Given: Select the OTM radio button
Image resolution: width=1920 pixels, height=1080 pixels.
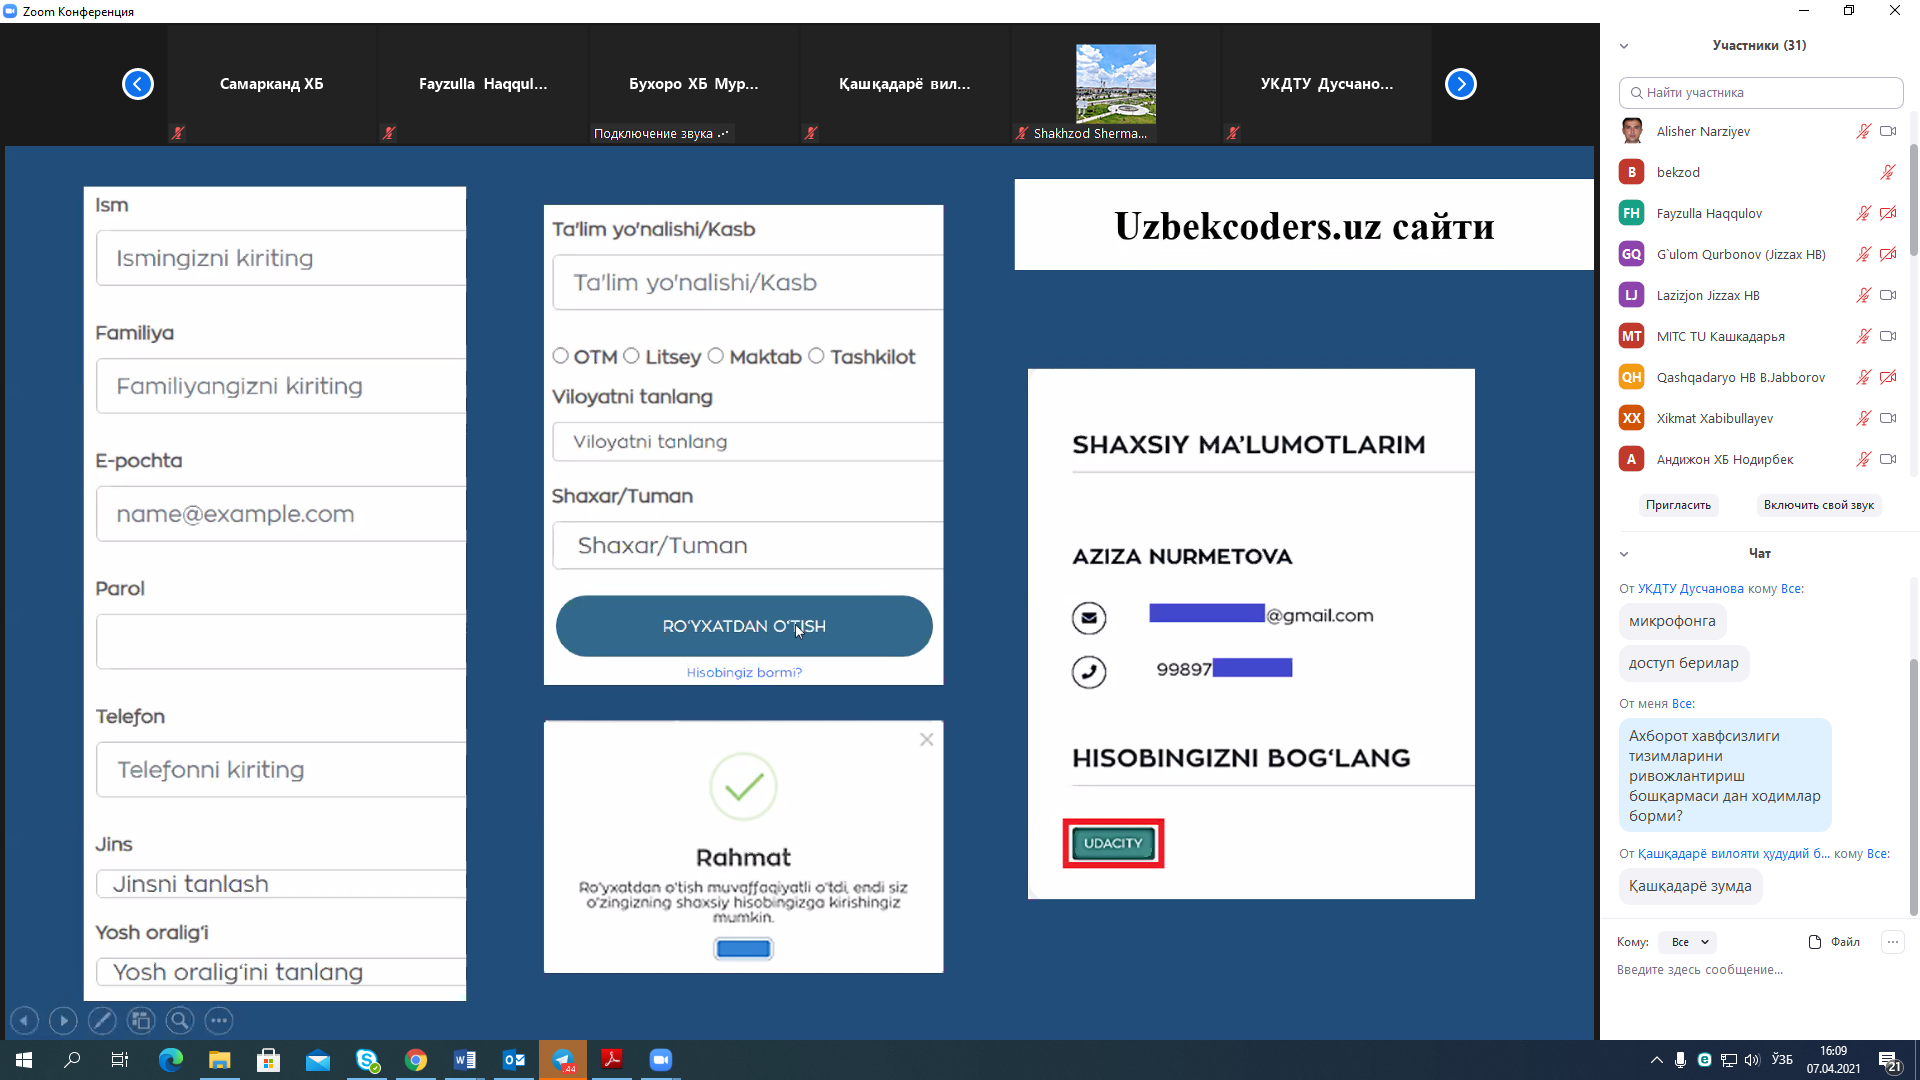Looking at the screenshot, I should [560, 356].
